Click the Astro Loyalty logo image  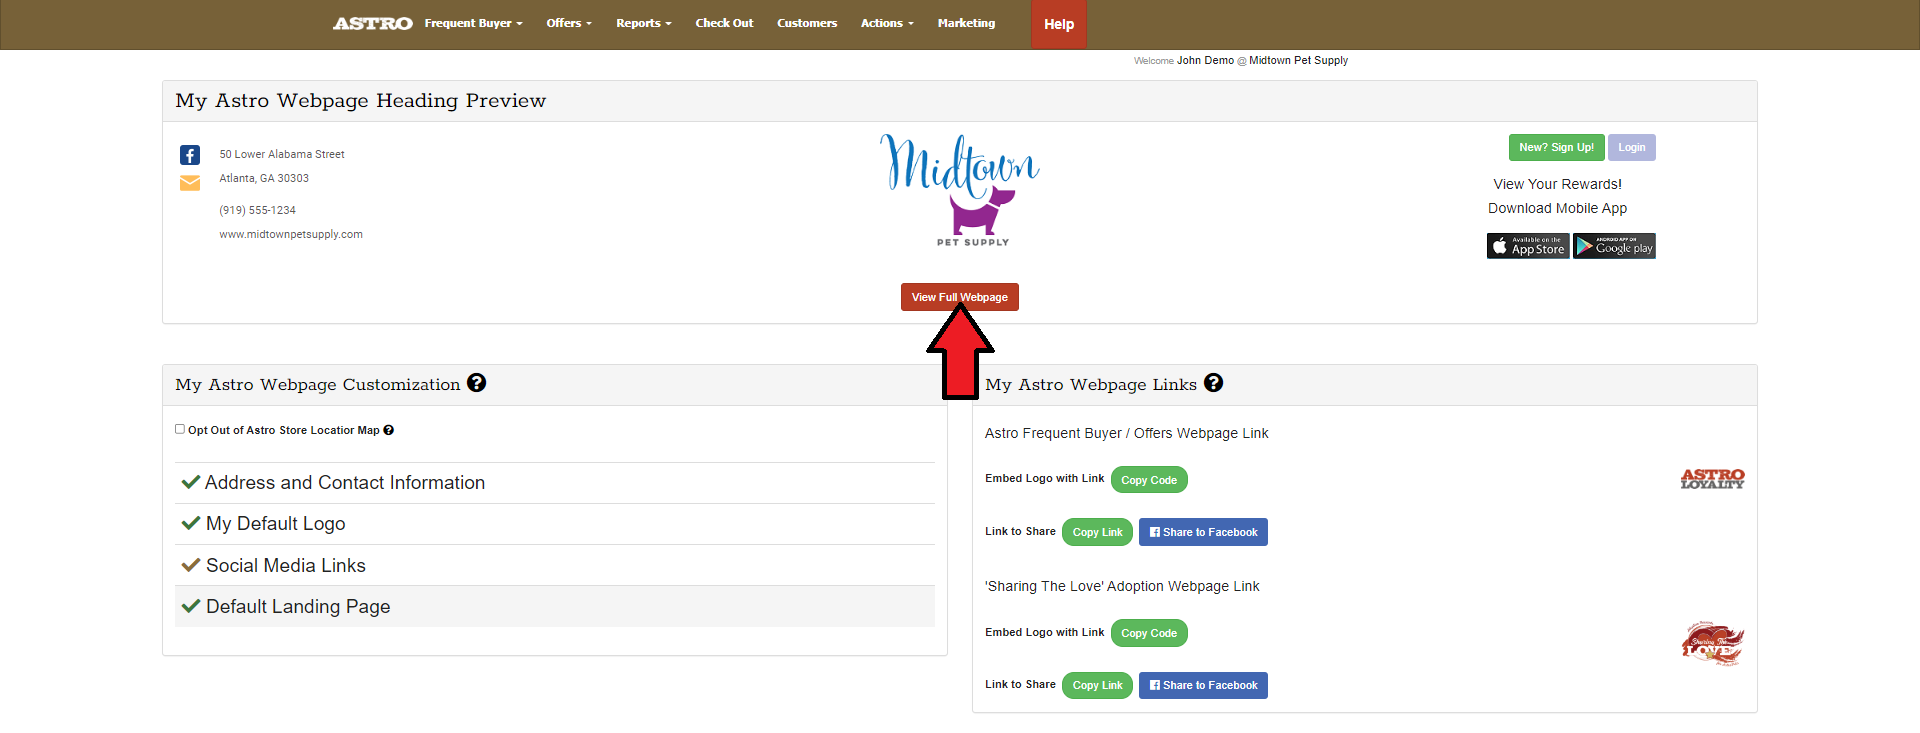(1712, 479)
